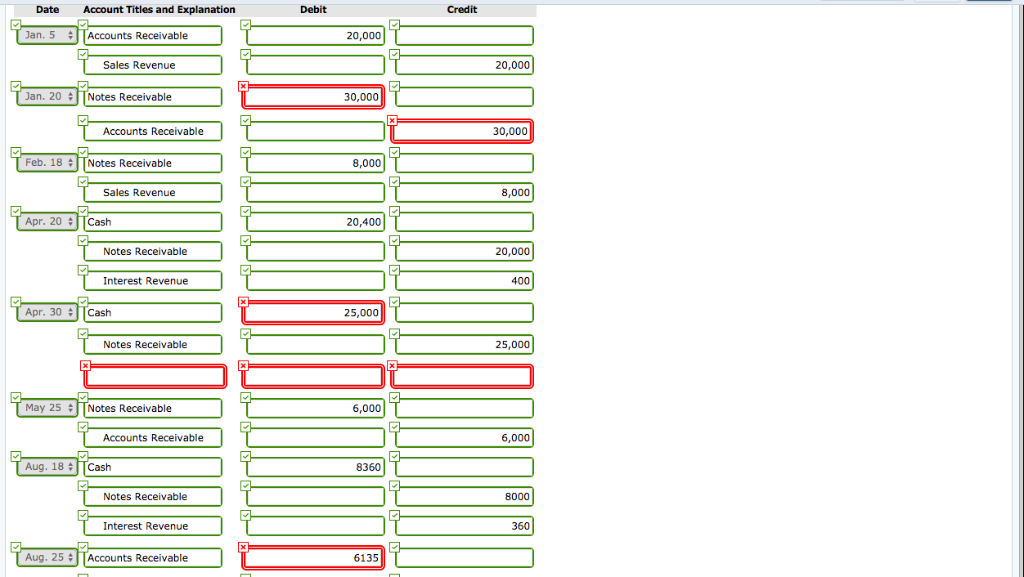Open the Aug. 18 date dropdown
Screen dimensions: 1024x577
[46, 466]
